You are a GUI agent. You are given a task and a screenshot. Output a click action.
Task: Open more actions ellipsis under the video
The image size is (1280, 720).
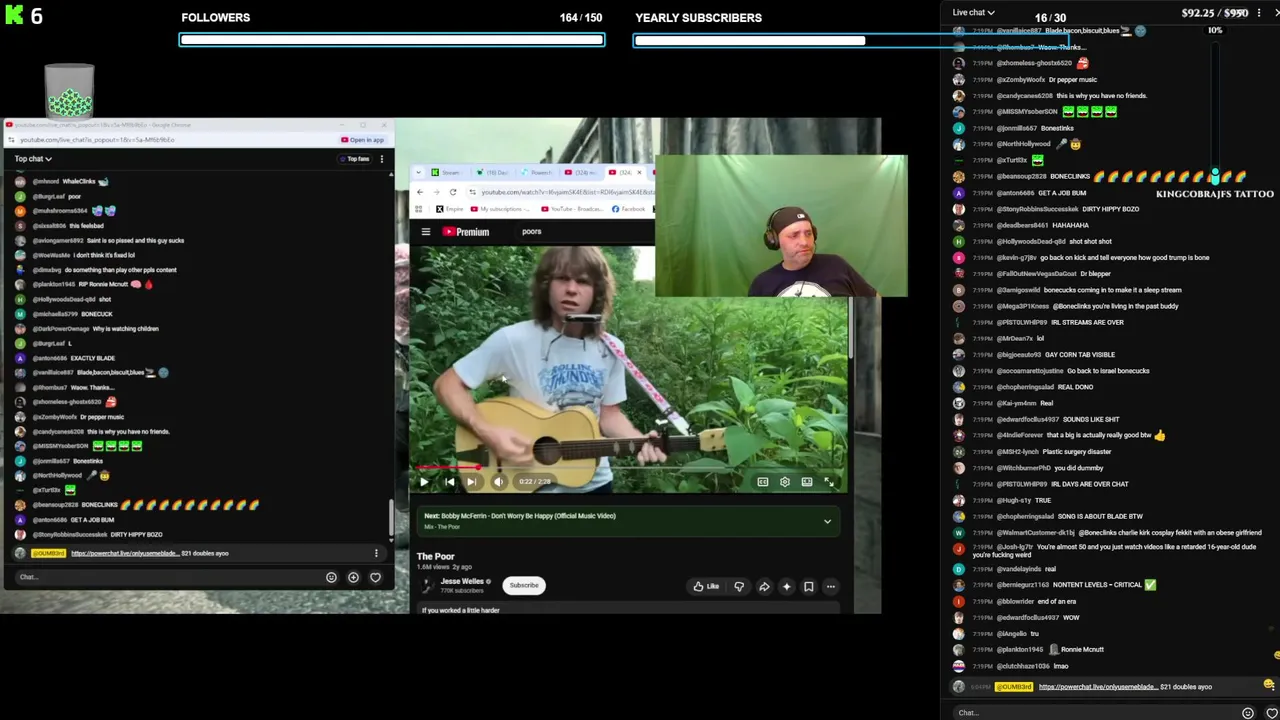click(x=830, y=587)
